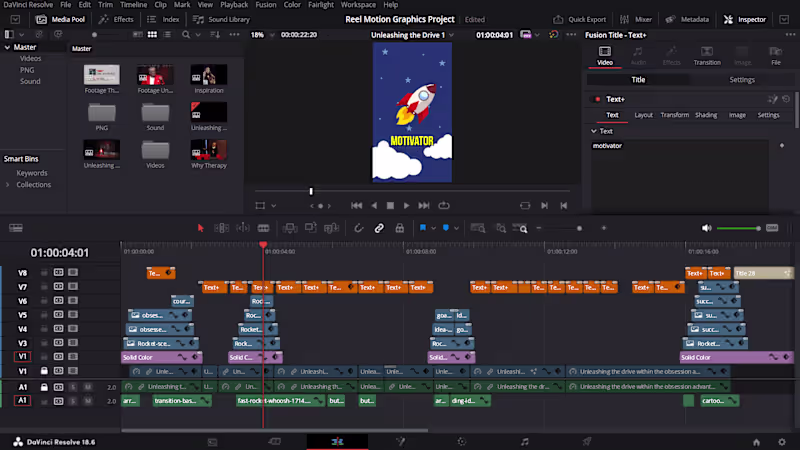Viewport: 800px width, 450px height.
Task: Collapse the Text section in the Inspector
Action: (593, 131)
